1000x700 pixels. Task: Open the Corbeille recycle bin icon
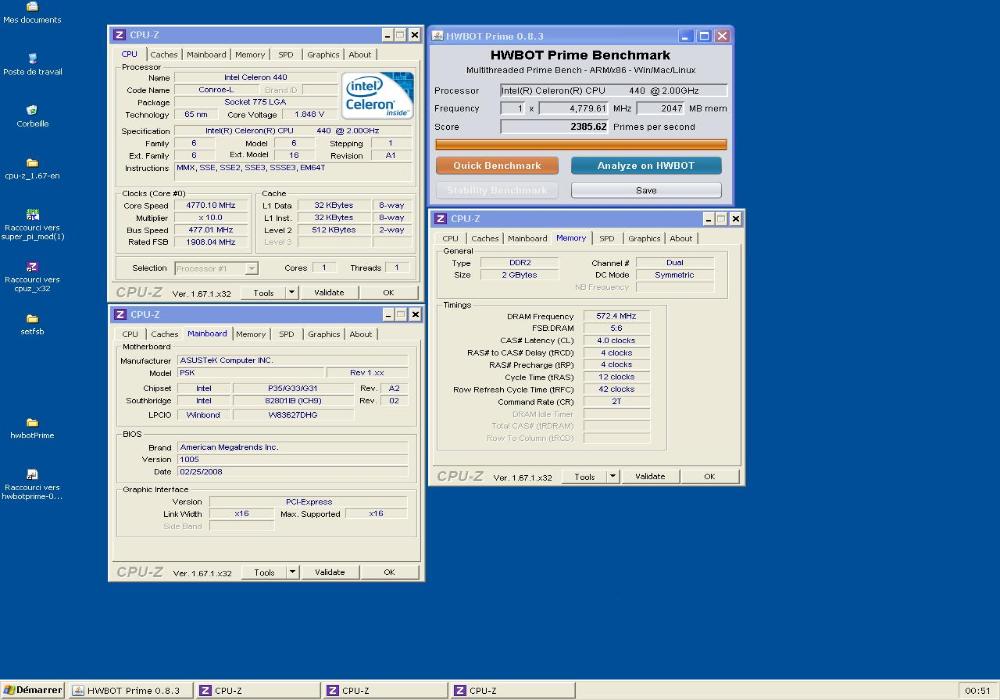32,111
